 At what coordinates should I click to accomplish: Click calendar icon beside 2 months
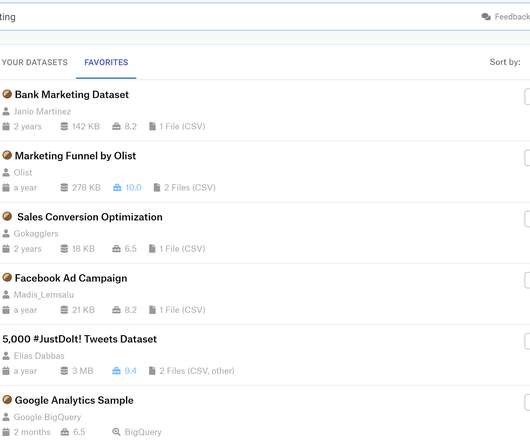pyautogui.click(x=6, y=432)
